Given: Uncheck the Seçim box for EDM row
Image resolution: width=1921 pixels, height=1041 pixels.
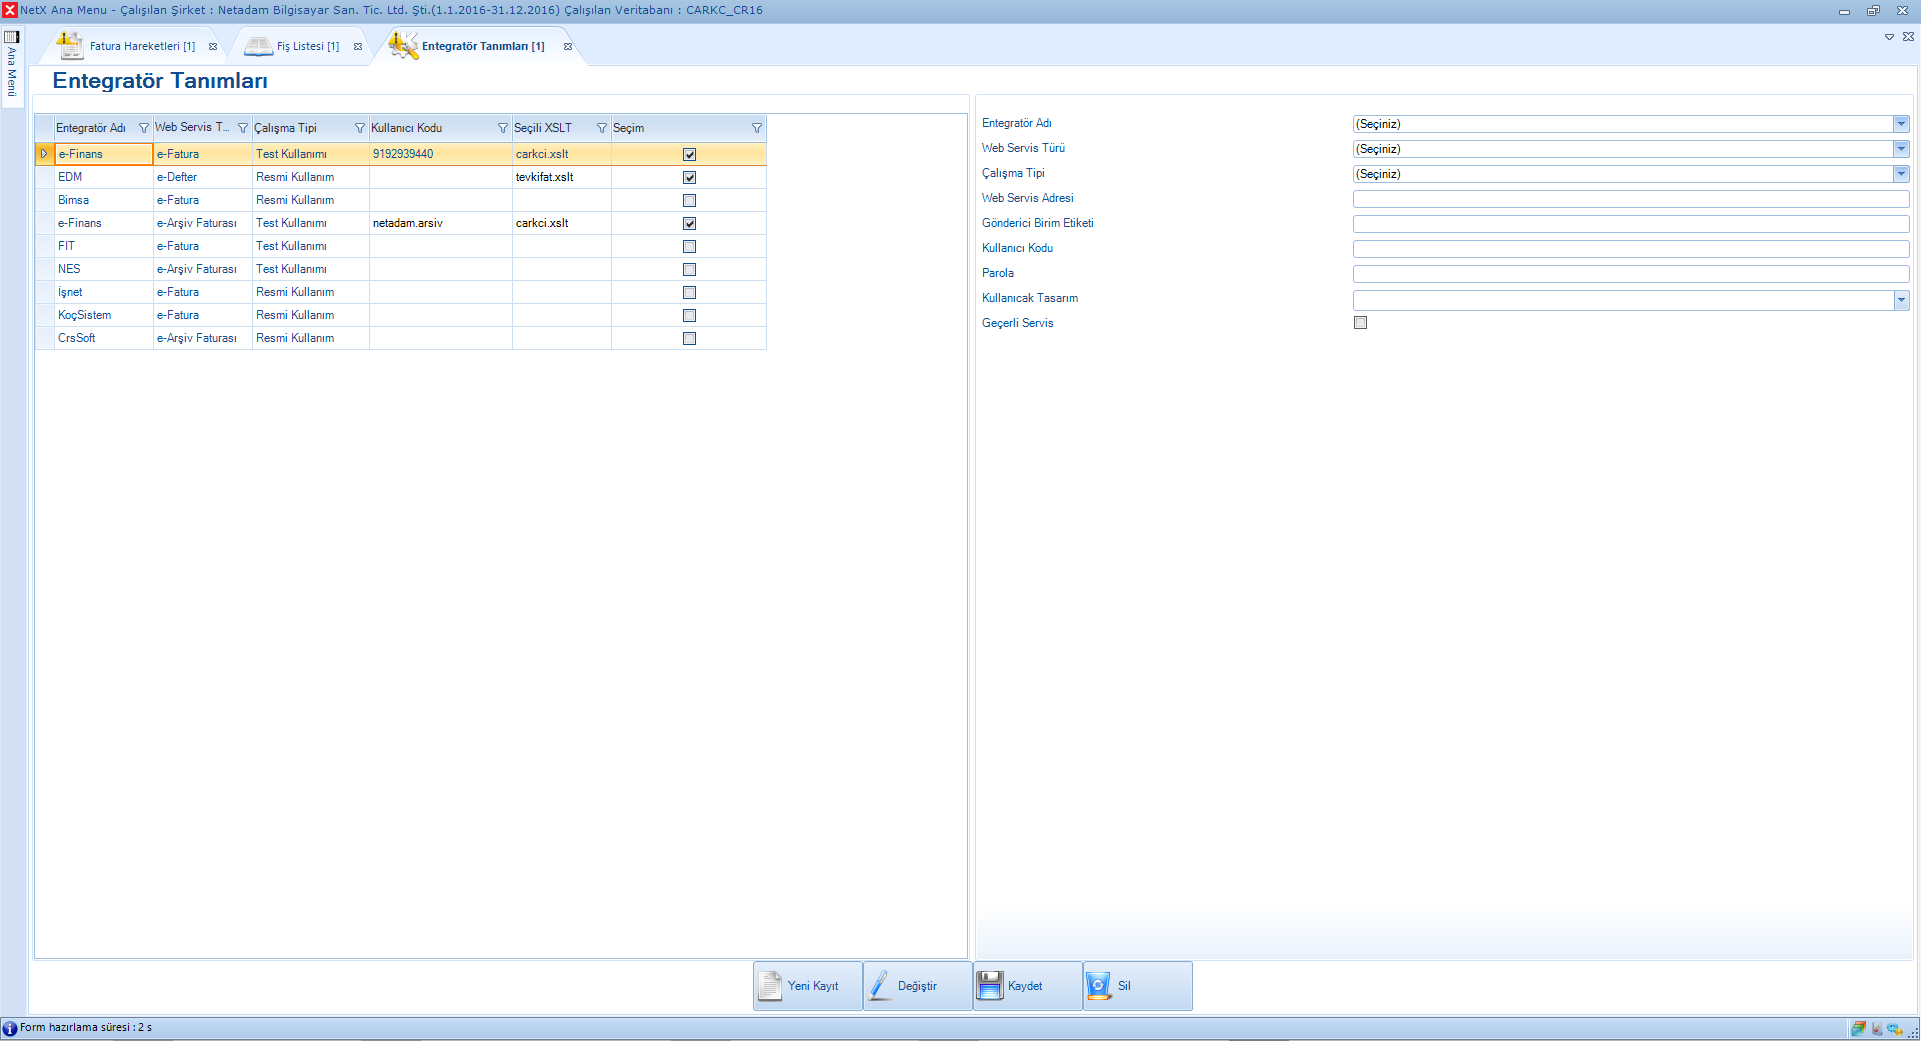Looking at the screenshot, I should tap(689, 178).
